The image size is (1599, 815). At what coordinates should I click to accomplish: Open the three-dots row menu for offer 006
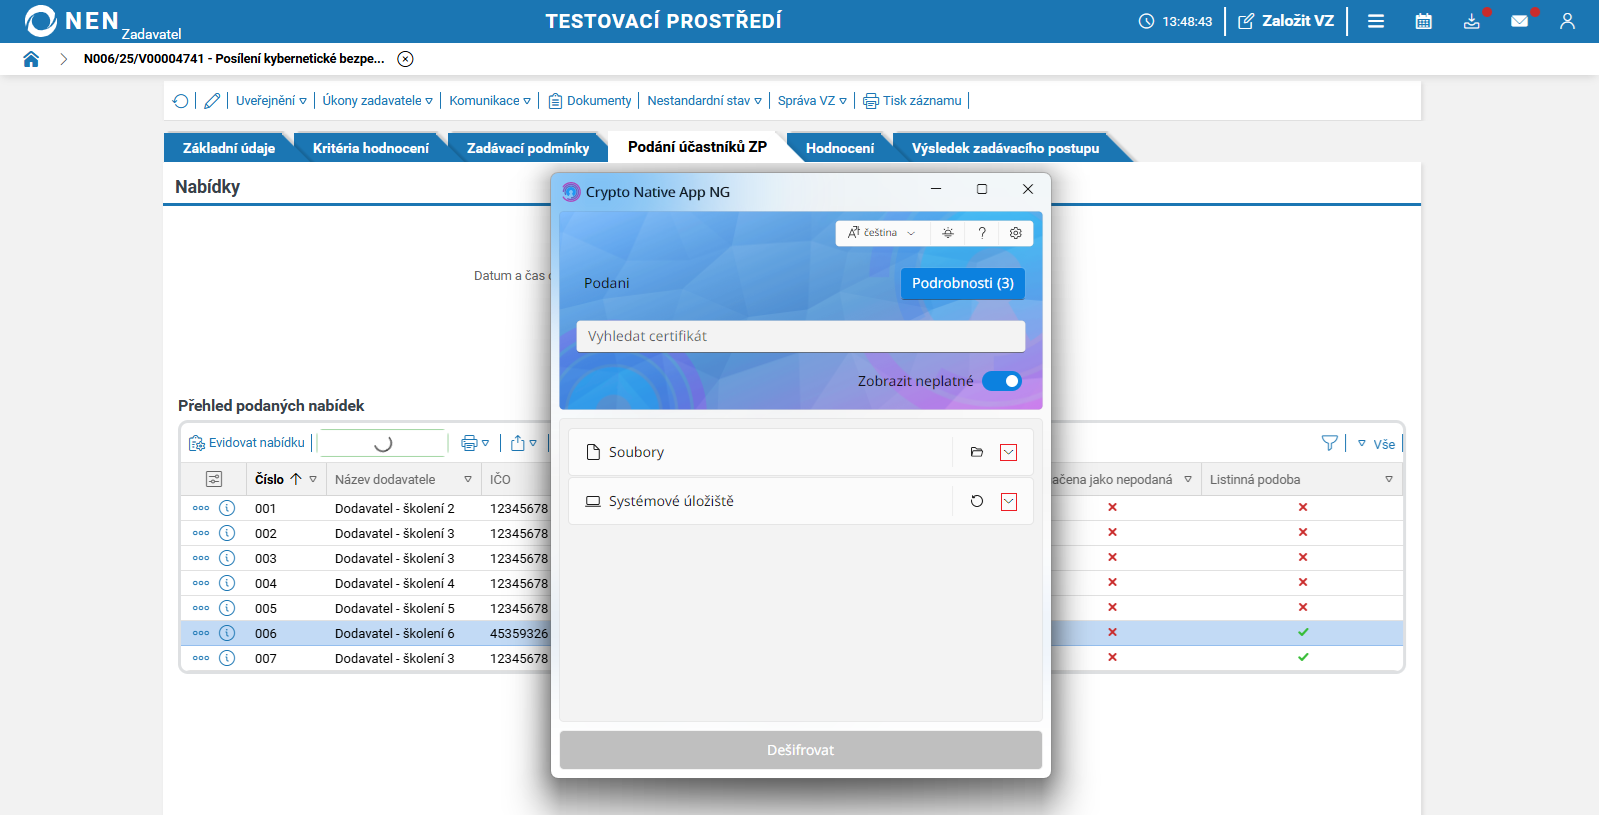(x=201, y=633)
